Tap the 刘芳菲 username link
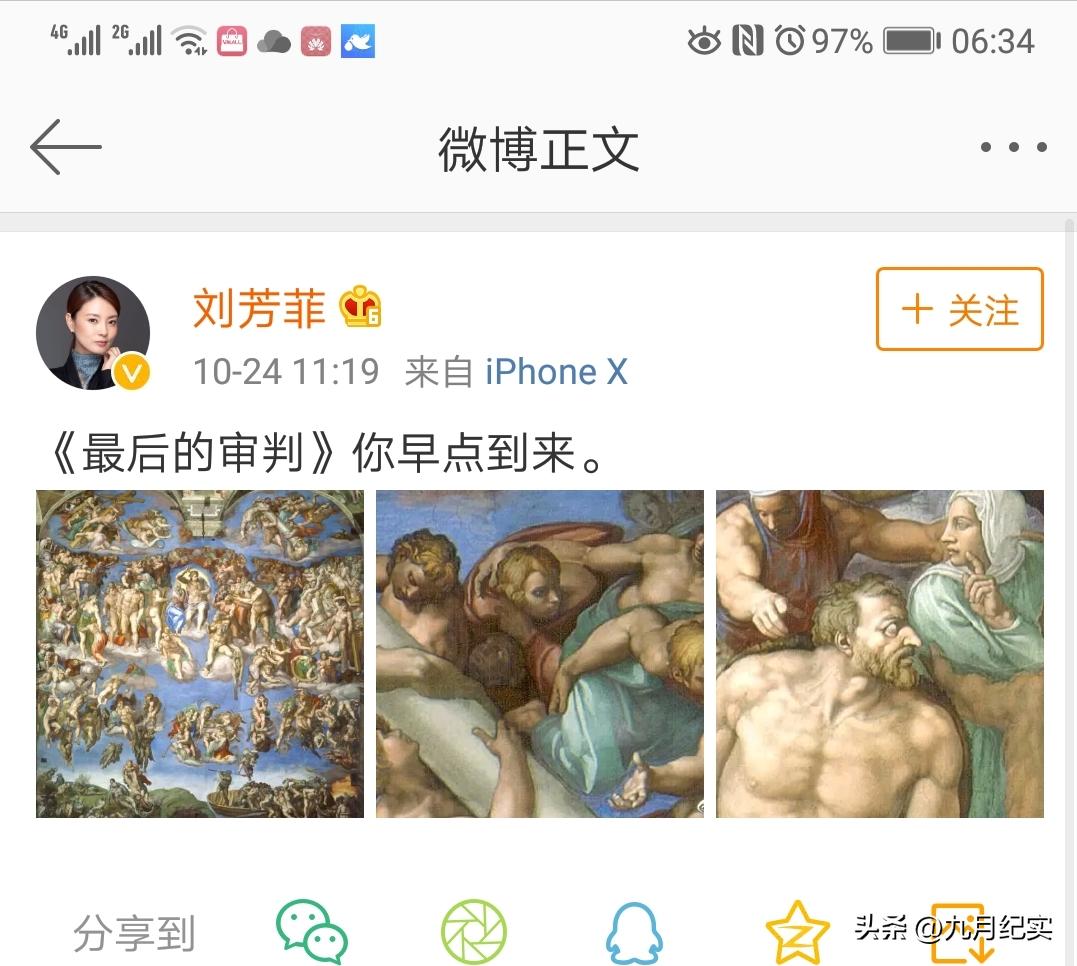Viewport: 1077px width, 966px height. (x=259, y=308)
